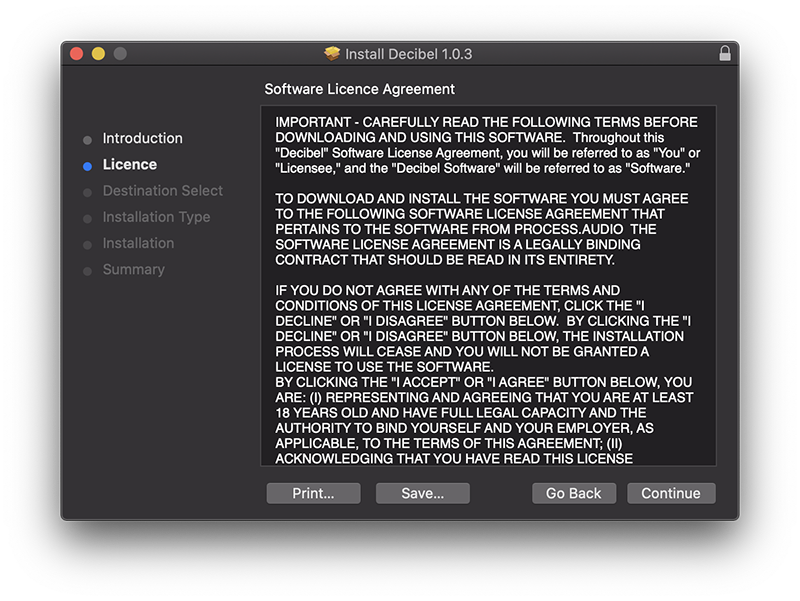Screen dimensions: 800x601
Task: Click the blue bullet beside Licence
Action: click(x=87, y=166)
